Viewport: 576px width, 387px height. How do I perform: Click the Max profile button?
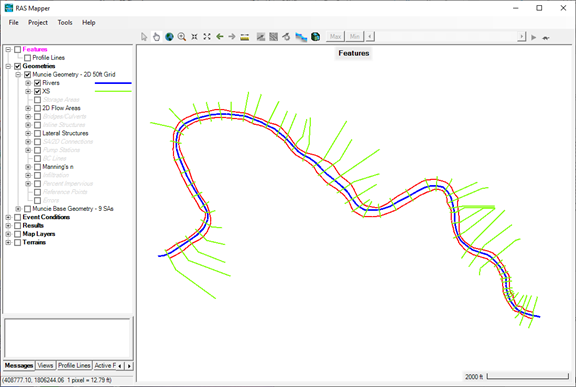click(335, 37)
